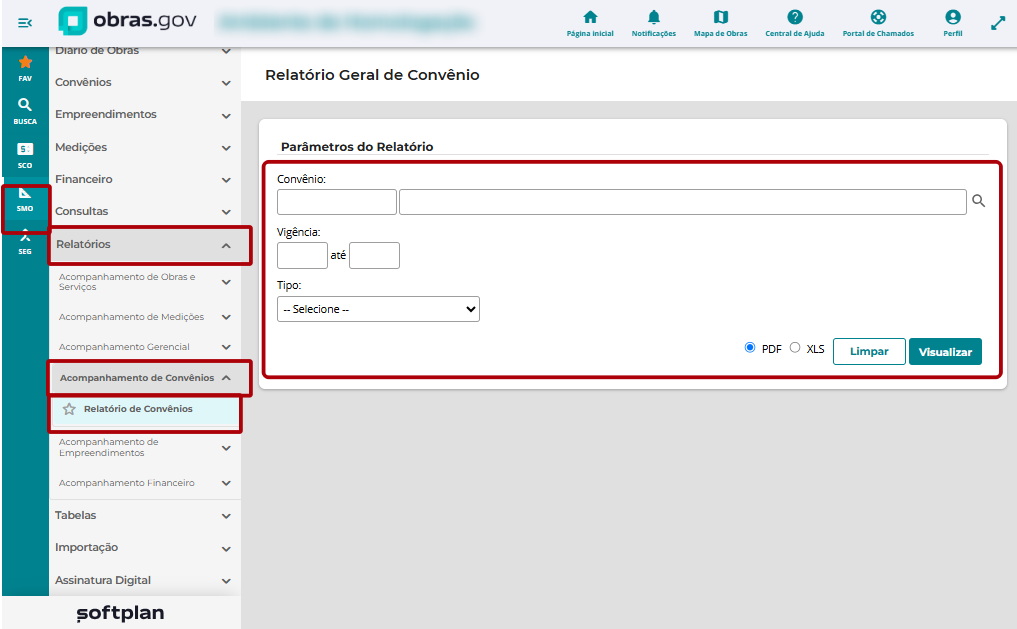The width and height of the screenshot is (1017, 629).
Task: Focus the Convênio code input field
Action: point(337,202)
